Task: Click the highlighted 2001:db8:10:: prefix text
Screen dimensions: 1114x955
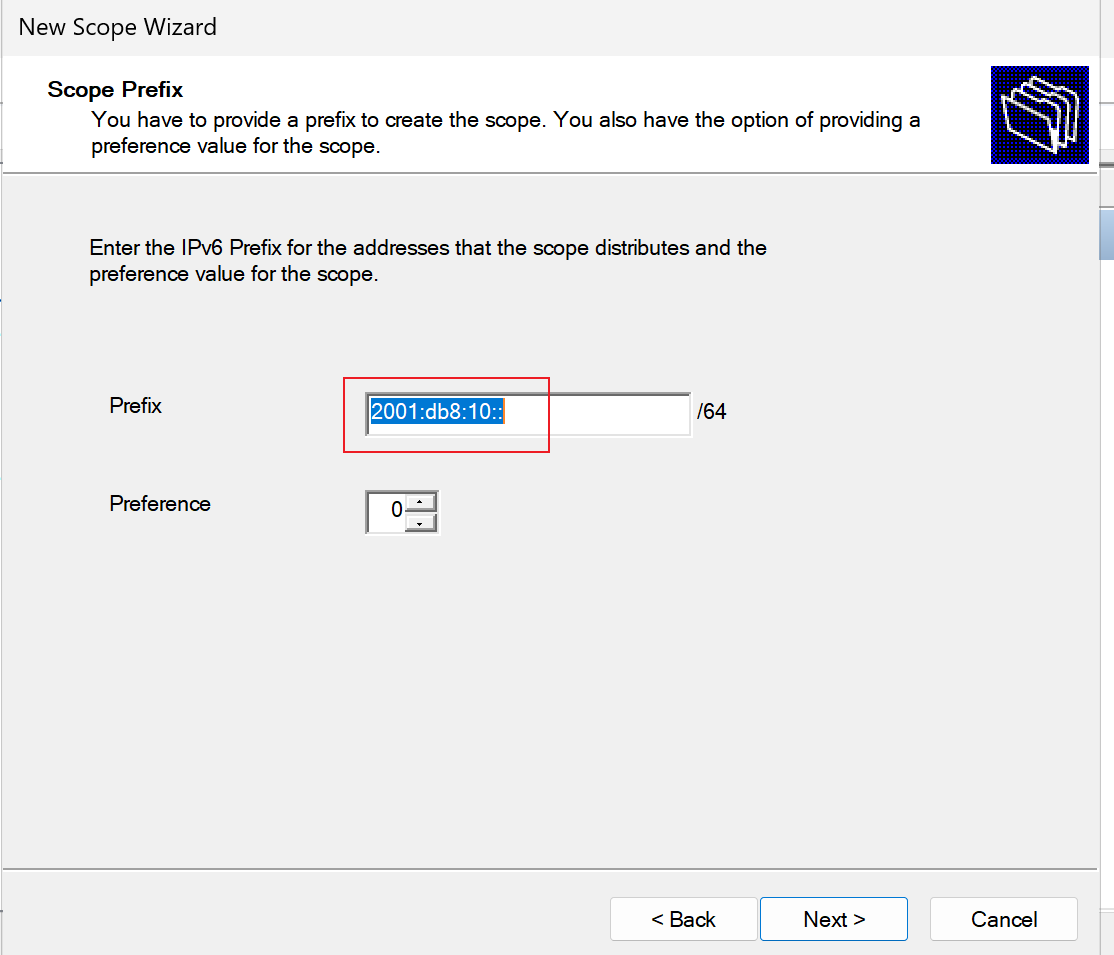Action: click(437, 411)
